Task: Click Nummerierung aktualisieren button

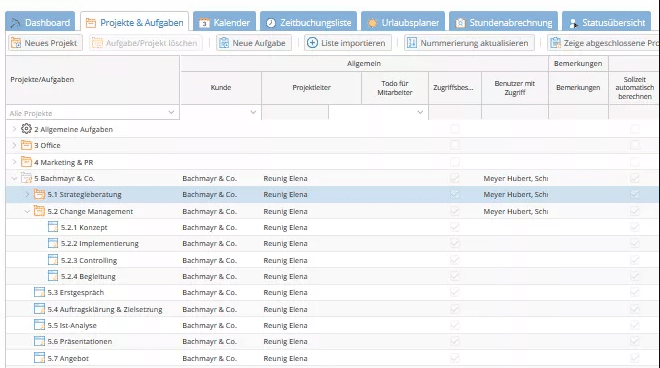Action: point(469,43)
